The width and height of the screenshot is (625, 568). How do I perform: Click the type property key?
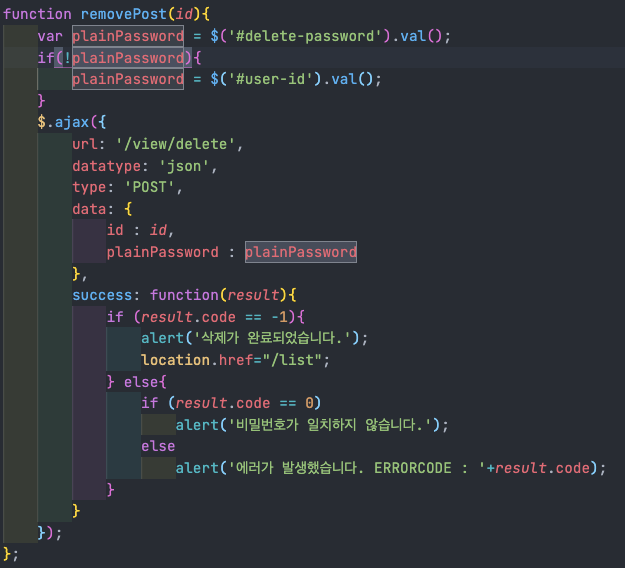89,187
